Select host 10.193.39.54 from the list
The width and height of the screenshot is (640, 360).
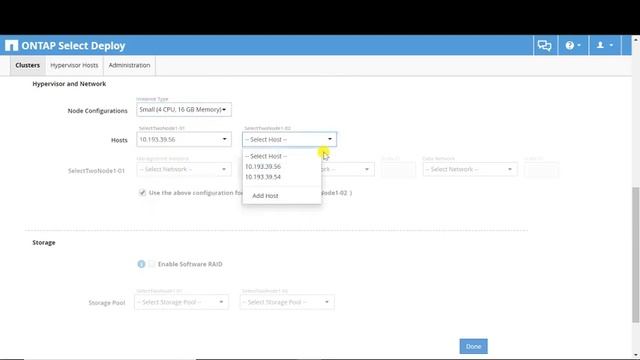(282, 177)
